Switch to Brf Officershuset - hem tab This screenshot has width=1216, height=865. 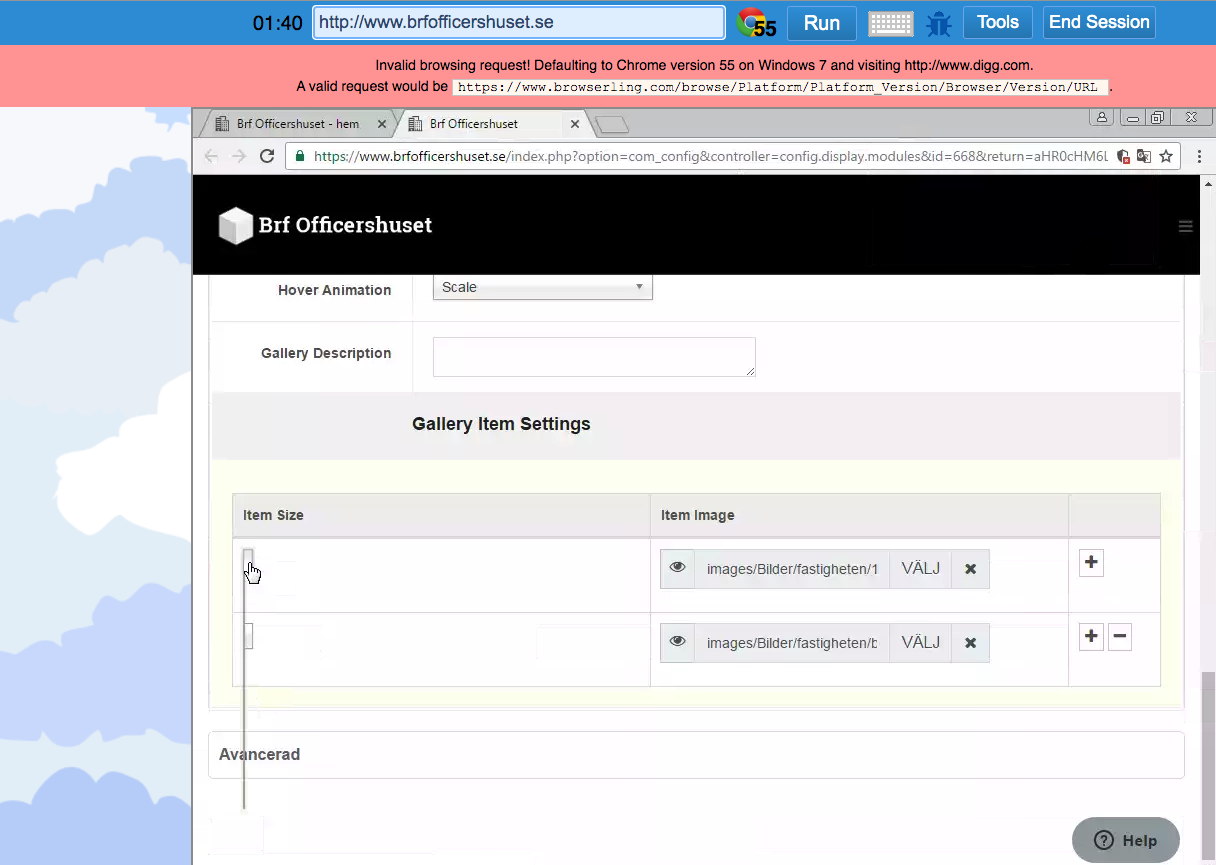pyautogui.click(x=297, y=124)
